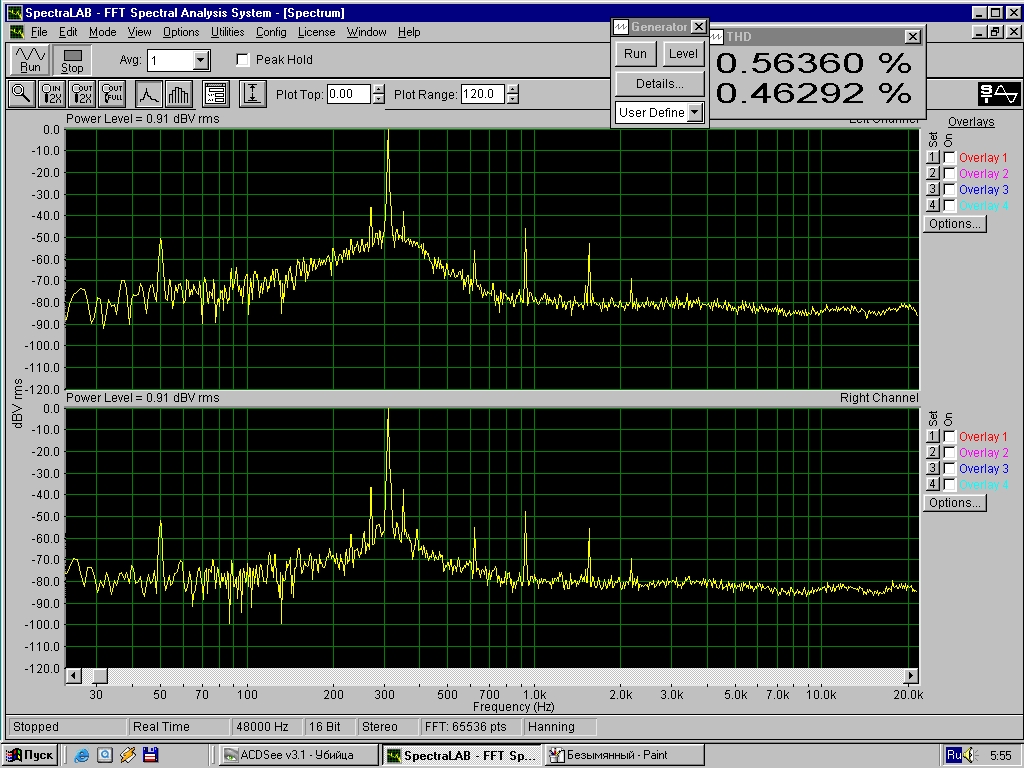1024x768 pixels.
Task: Click the Zoom In 2X icon
Action: coord(51,94)
